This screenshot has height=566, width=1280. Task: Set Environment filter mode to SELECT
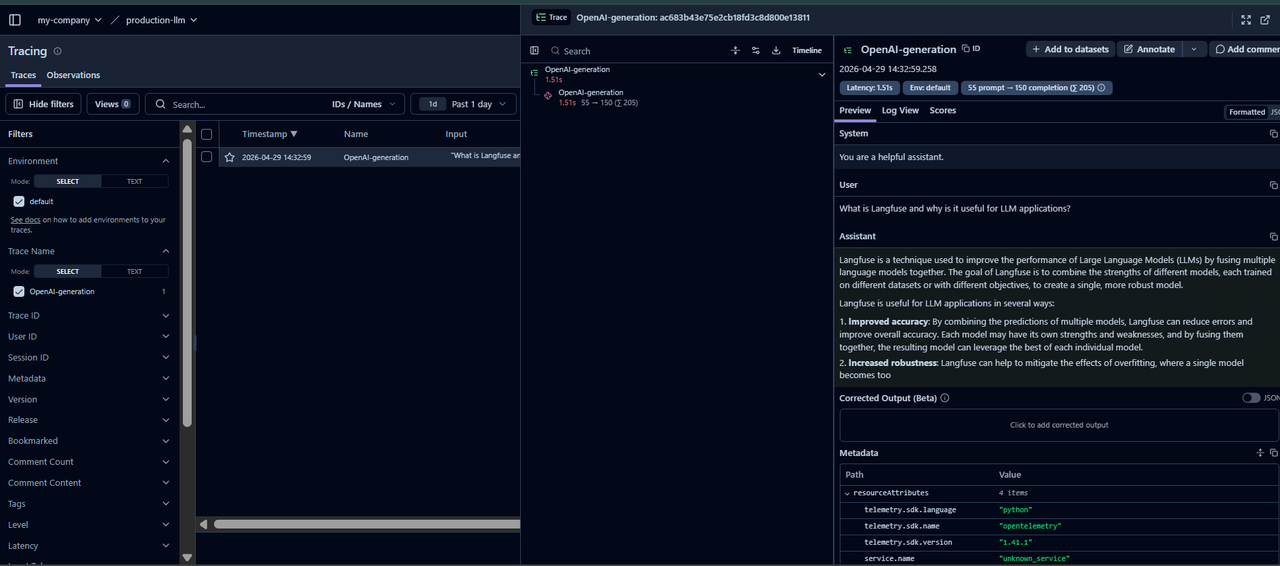coord(67,182)
